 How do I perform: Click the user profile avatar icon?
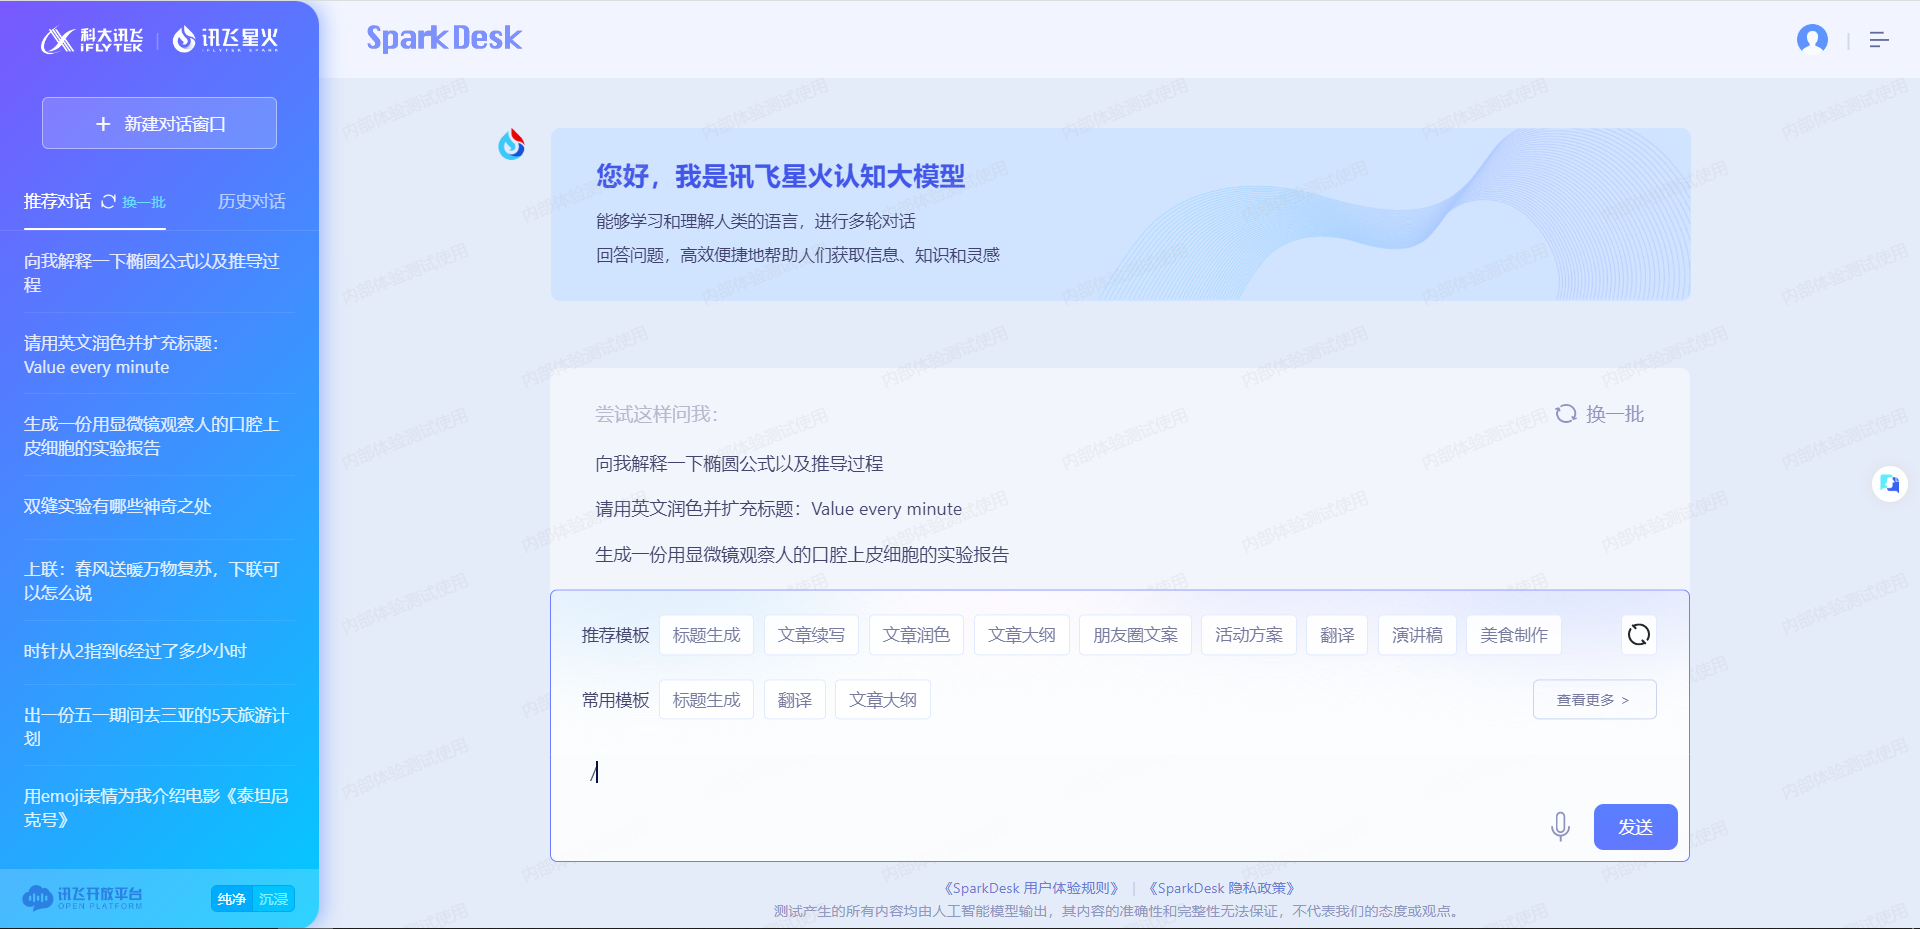pyautogui.click(x=1812, y=39)
